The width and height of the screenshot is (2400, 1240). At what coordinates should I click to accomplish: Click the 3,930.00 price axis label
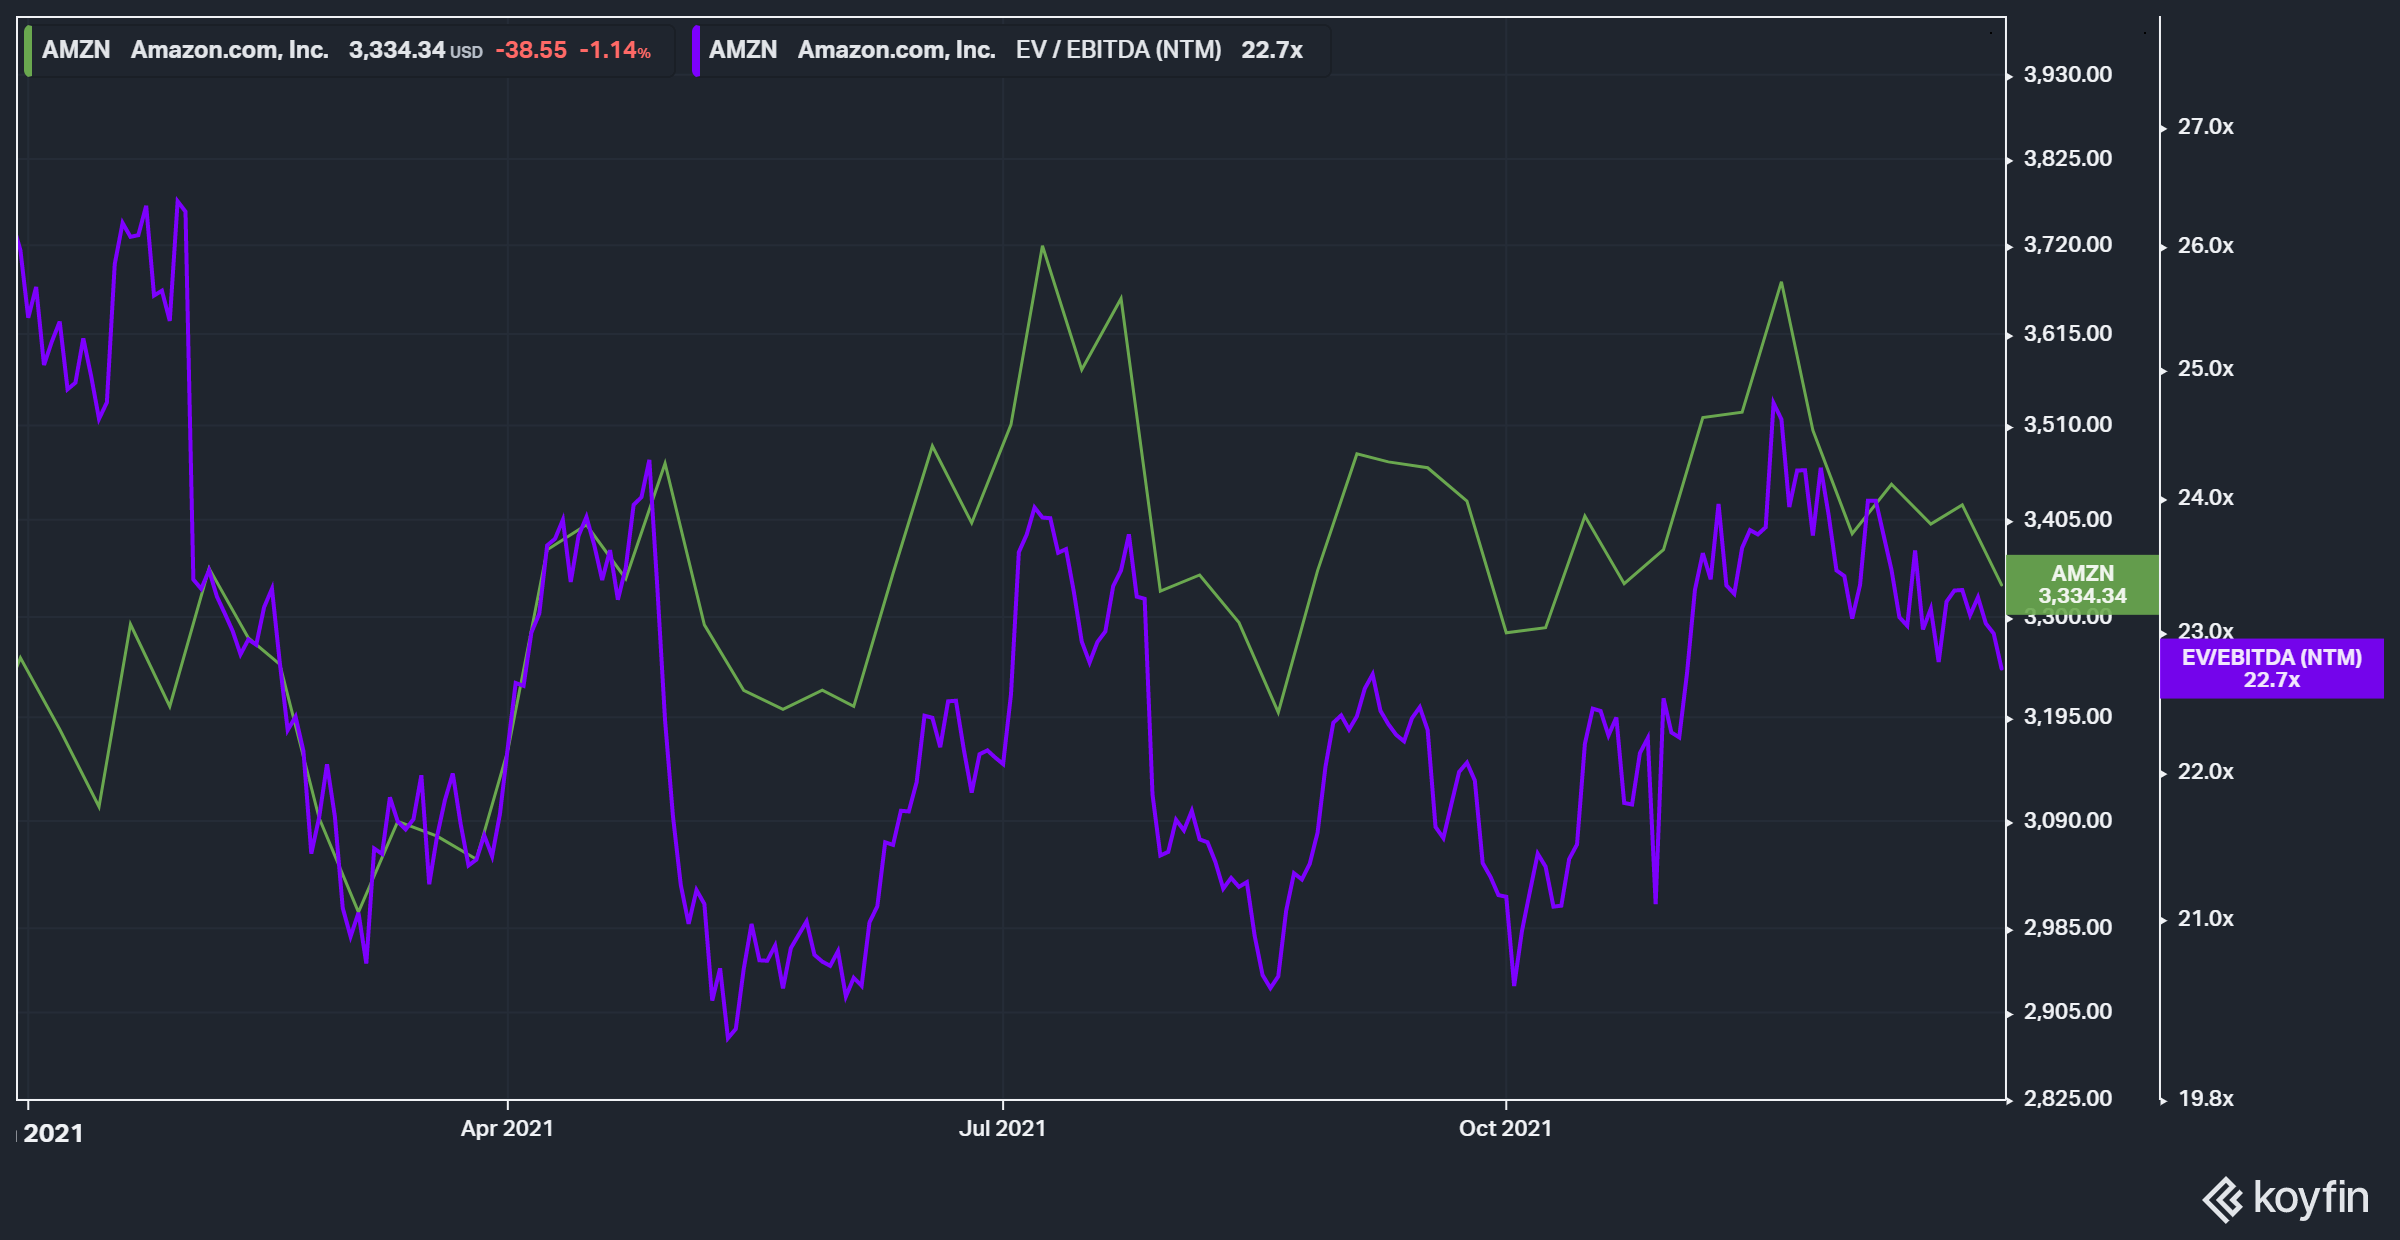click(2068, 75)
